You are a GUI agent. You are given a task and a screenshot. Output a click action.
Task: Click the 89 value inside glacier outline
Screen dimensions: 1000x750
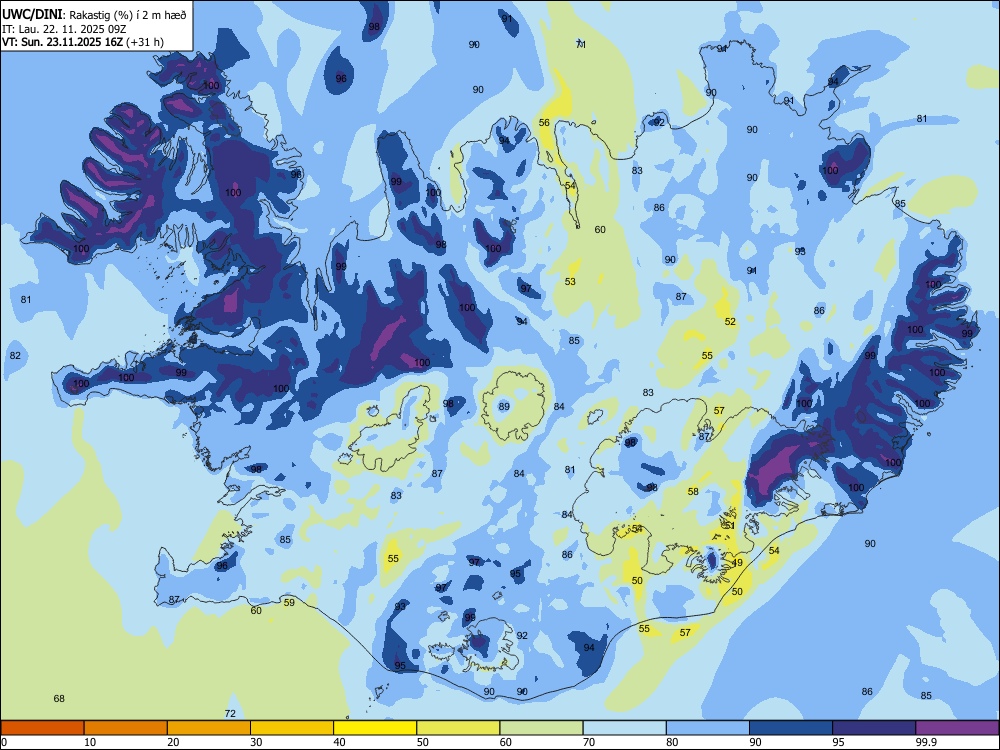point(504,406)
